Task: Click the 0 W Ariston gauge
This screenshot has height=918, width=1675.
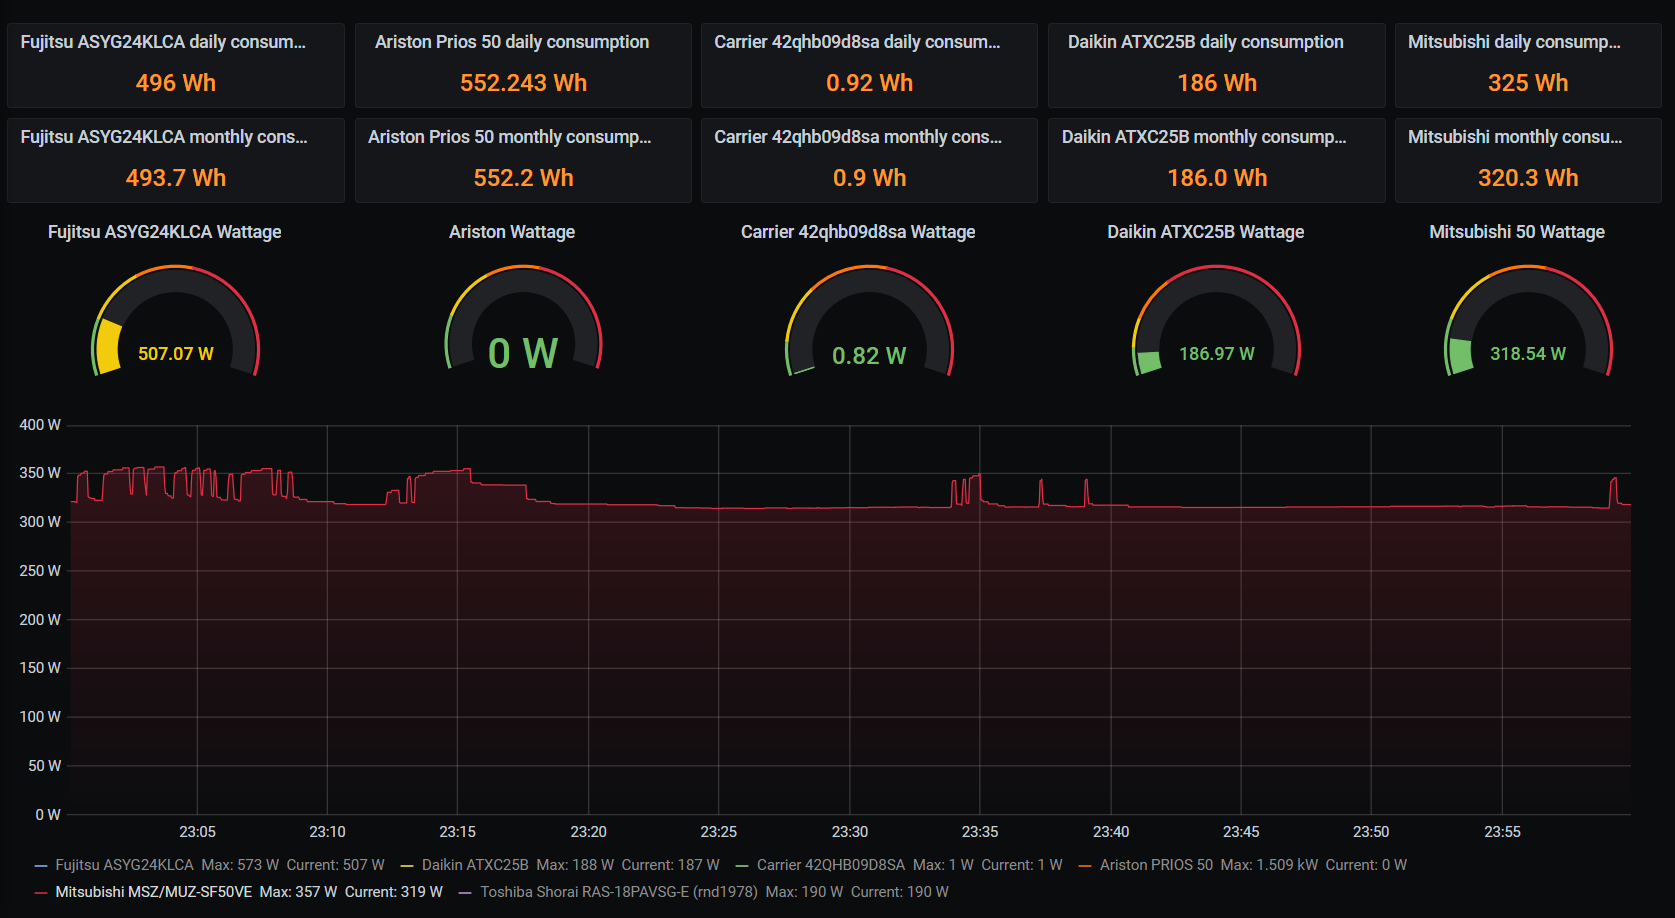Action: 523,353
